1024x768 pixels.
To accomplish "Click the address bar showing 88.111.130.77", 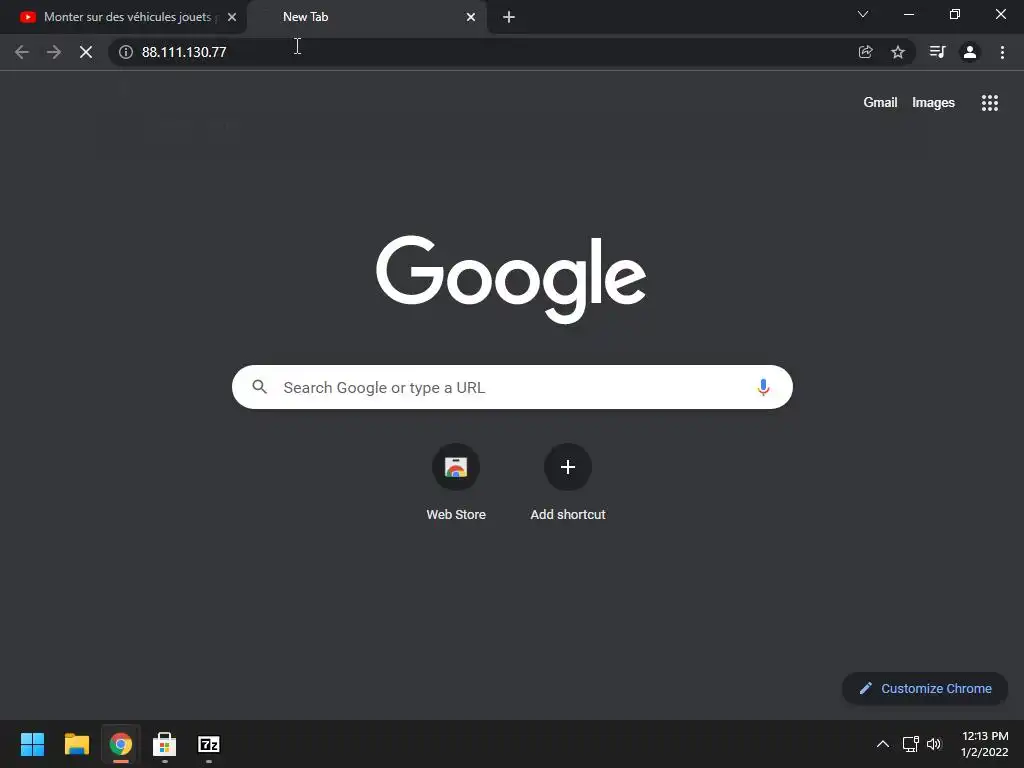I will (483, 52).
